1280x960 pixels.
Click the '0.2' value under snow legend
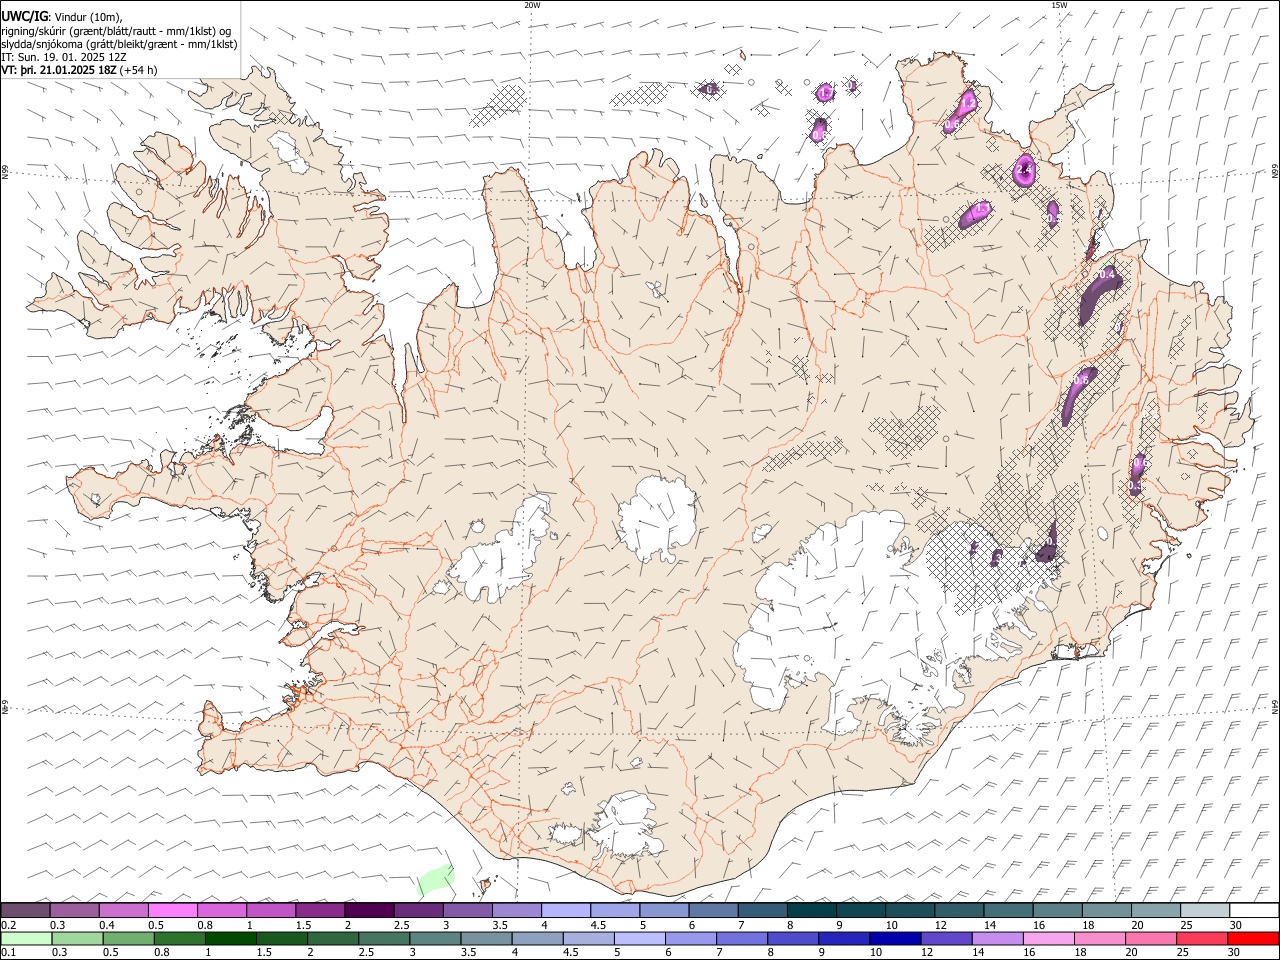(x=8, y=925)
